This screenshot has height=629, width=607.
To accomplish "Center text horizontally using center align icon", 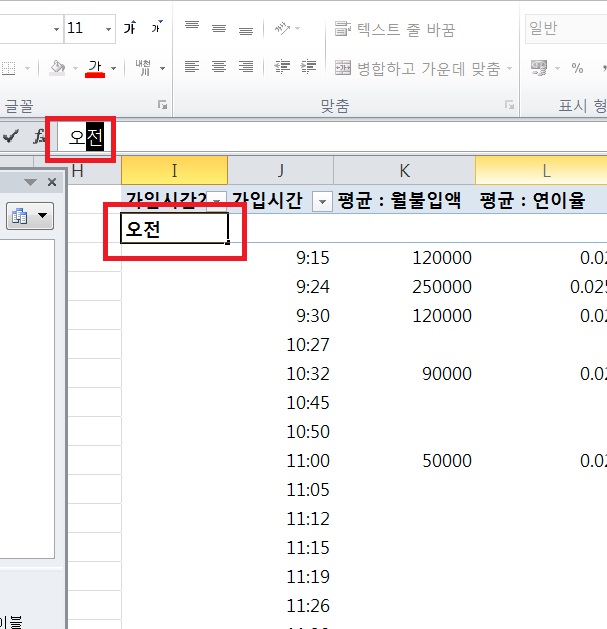I will (219, 68).
